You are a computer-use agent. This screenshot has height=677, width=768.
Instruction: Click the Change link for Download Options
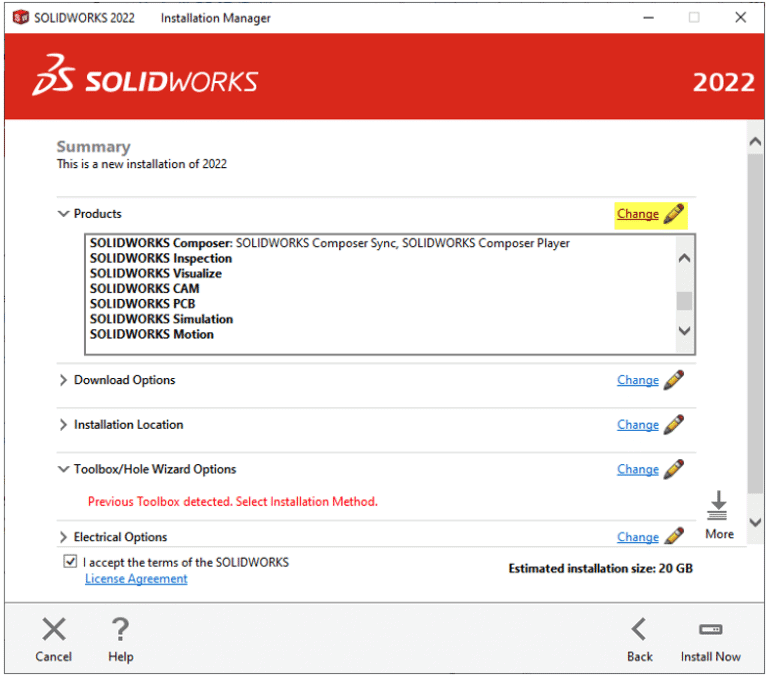click(638, 380)
